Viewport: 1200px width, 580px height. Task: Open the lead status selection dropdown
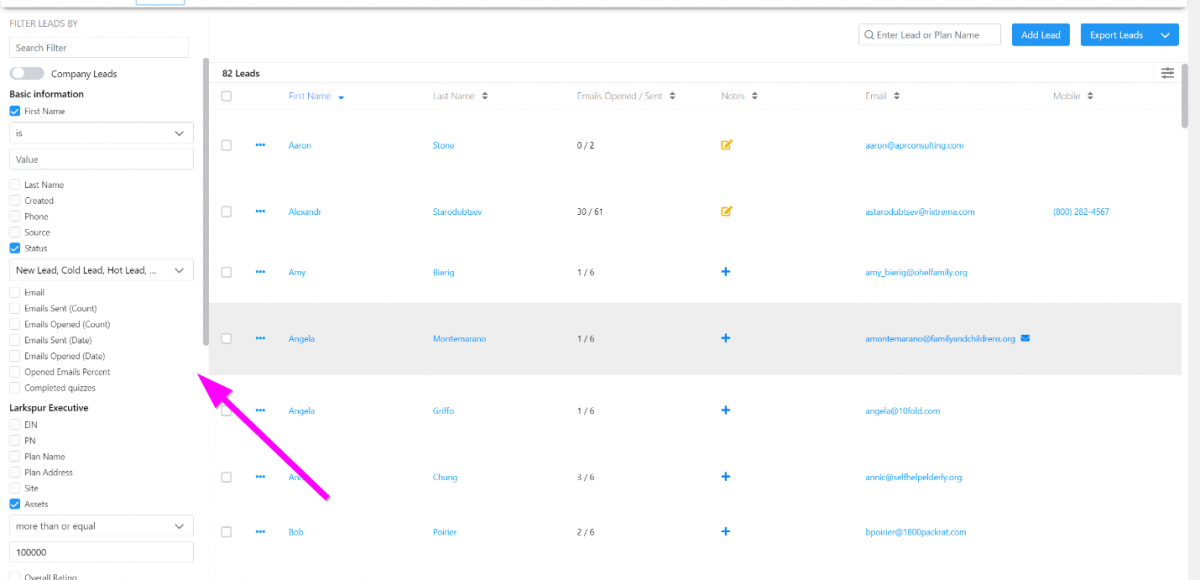(101, 270)
